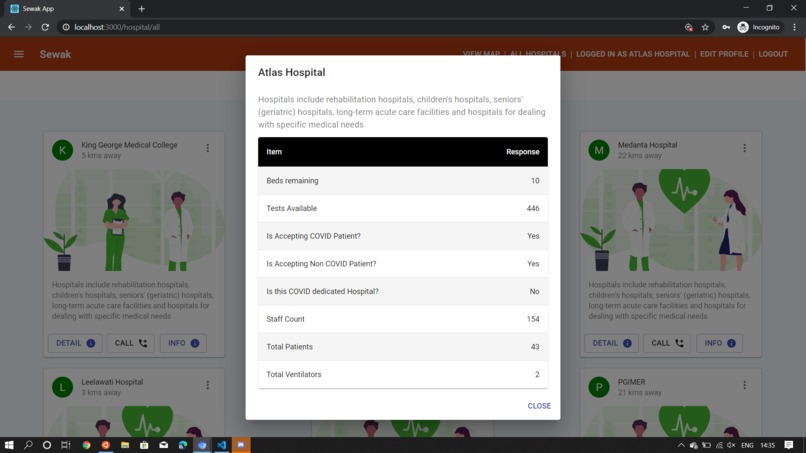
Task: Show Info for Medanta Hospital
Action: [719, 343]
